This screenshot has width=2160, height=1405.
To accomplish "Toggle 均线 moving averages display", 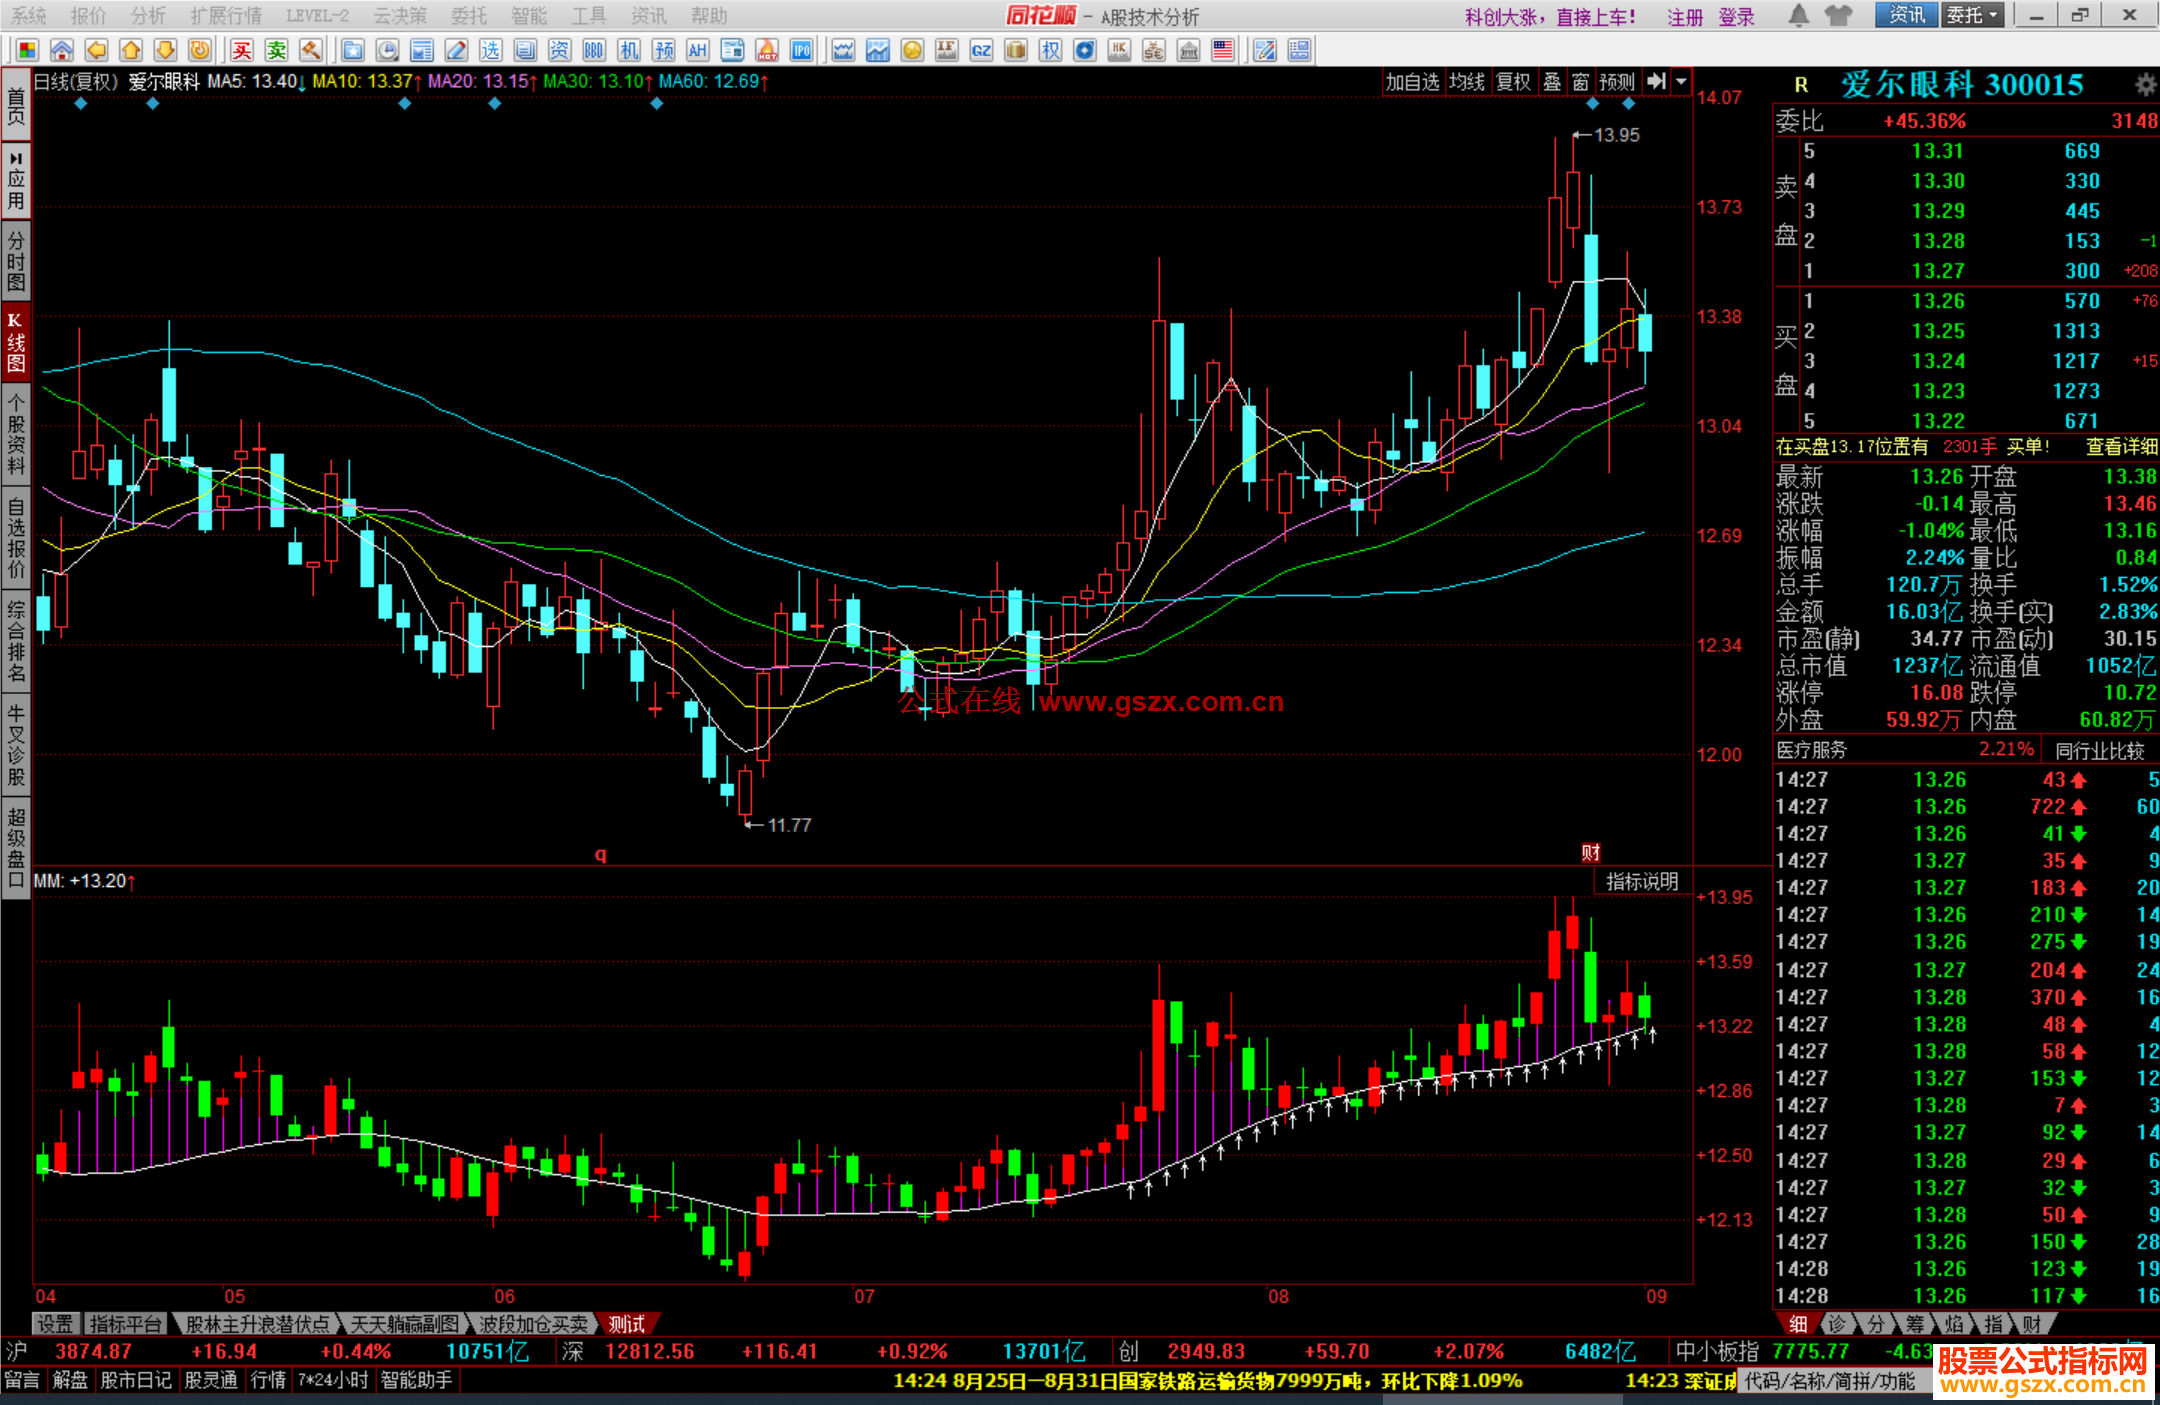I will click(x=1467, y=82).
